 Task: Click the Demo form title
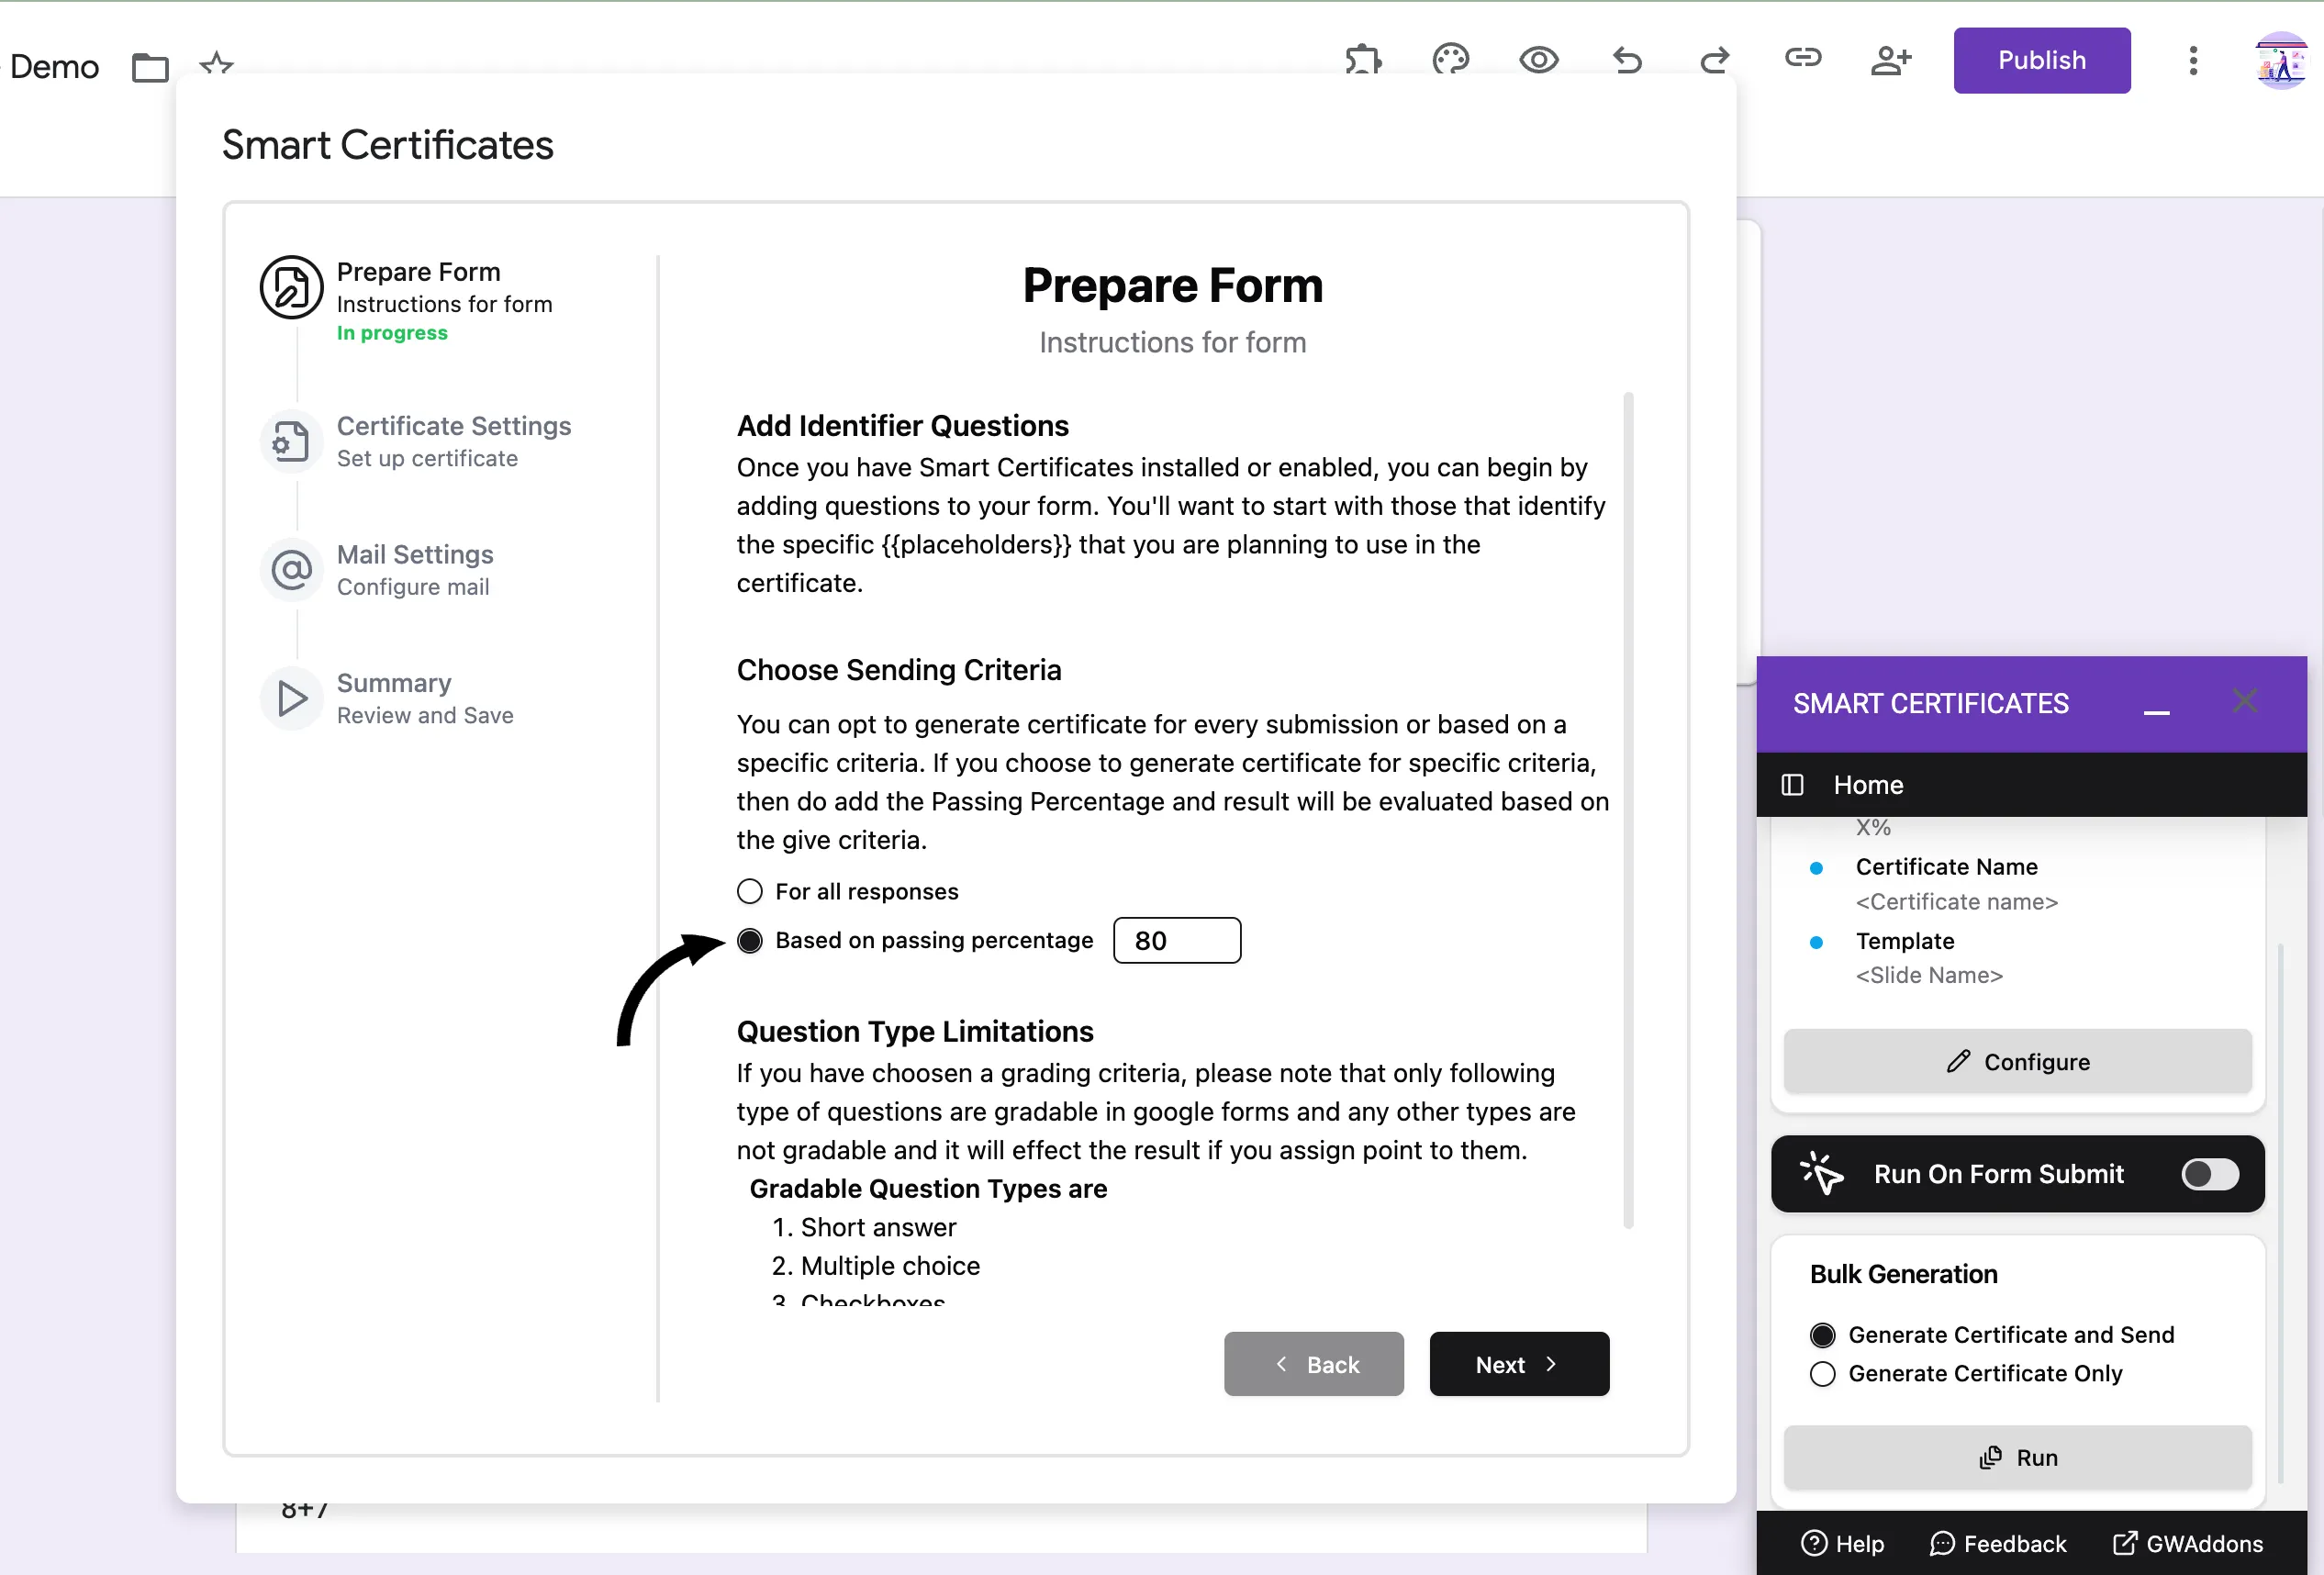54,66
